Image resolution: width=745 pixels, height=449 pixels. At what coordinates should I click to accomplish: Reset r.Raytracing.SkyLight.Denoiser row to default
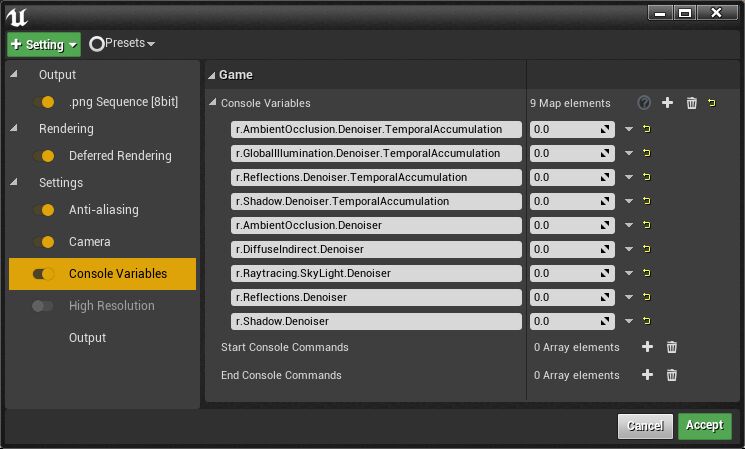(x=647, y=273)
